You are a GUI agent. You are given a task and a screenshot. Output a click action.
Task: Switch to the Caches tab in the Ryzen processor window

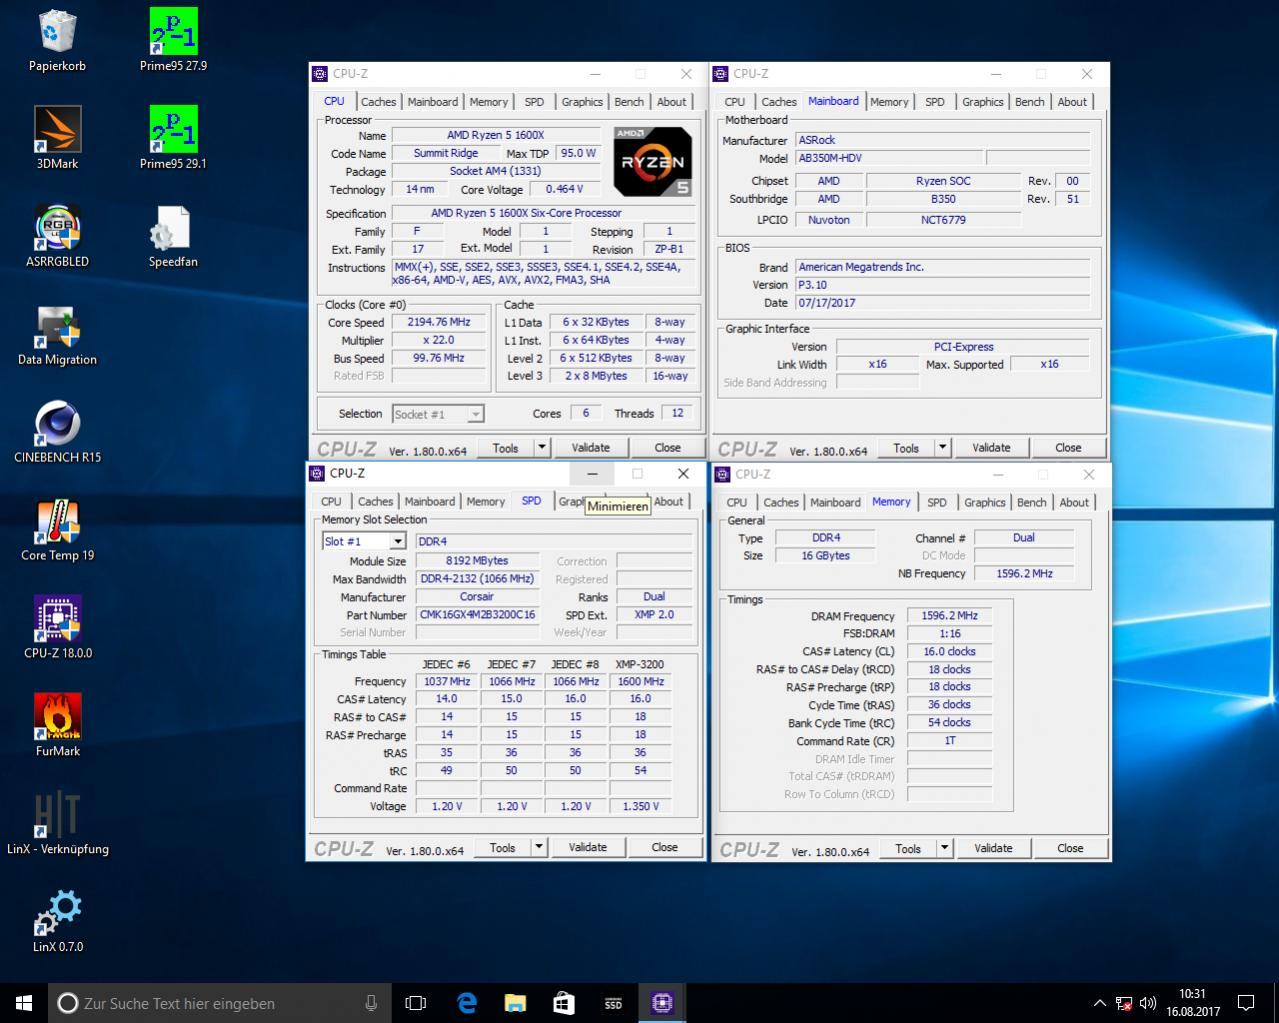378,102
